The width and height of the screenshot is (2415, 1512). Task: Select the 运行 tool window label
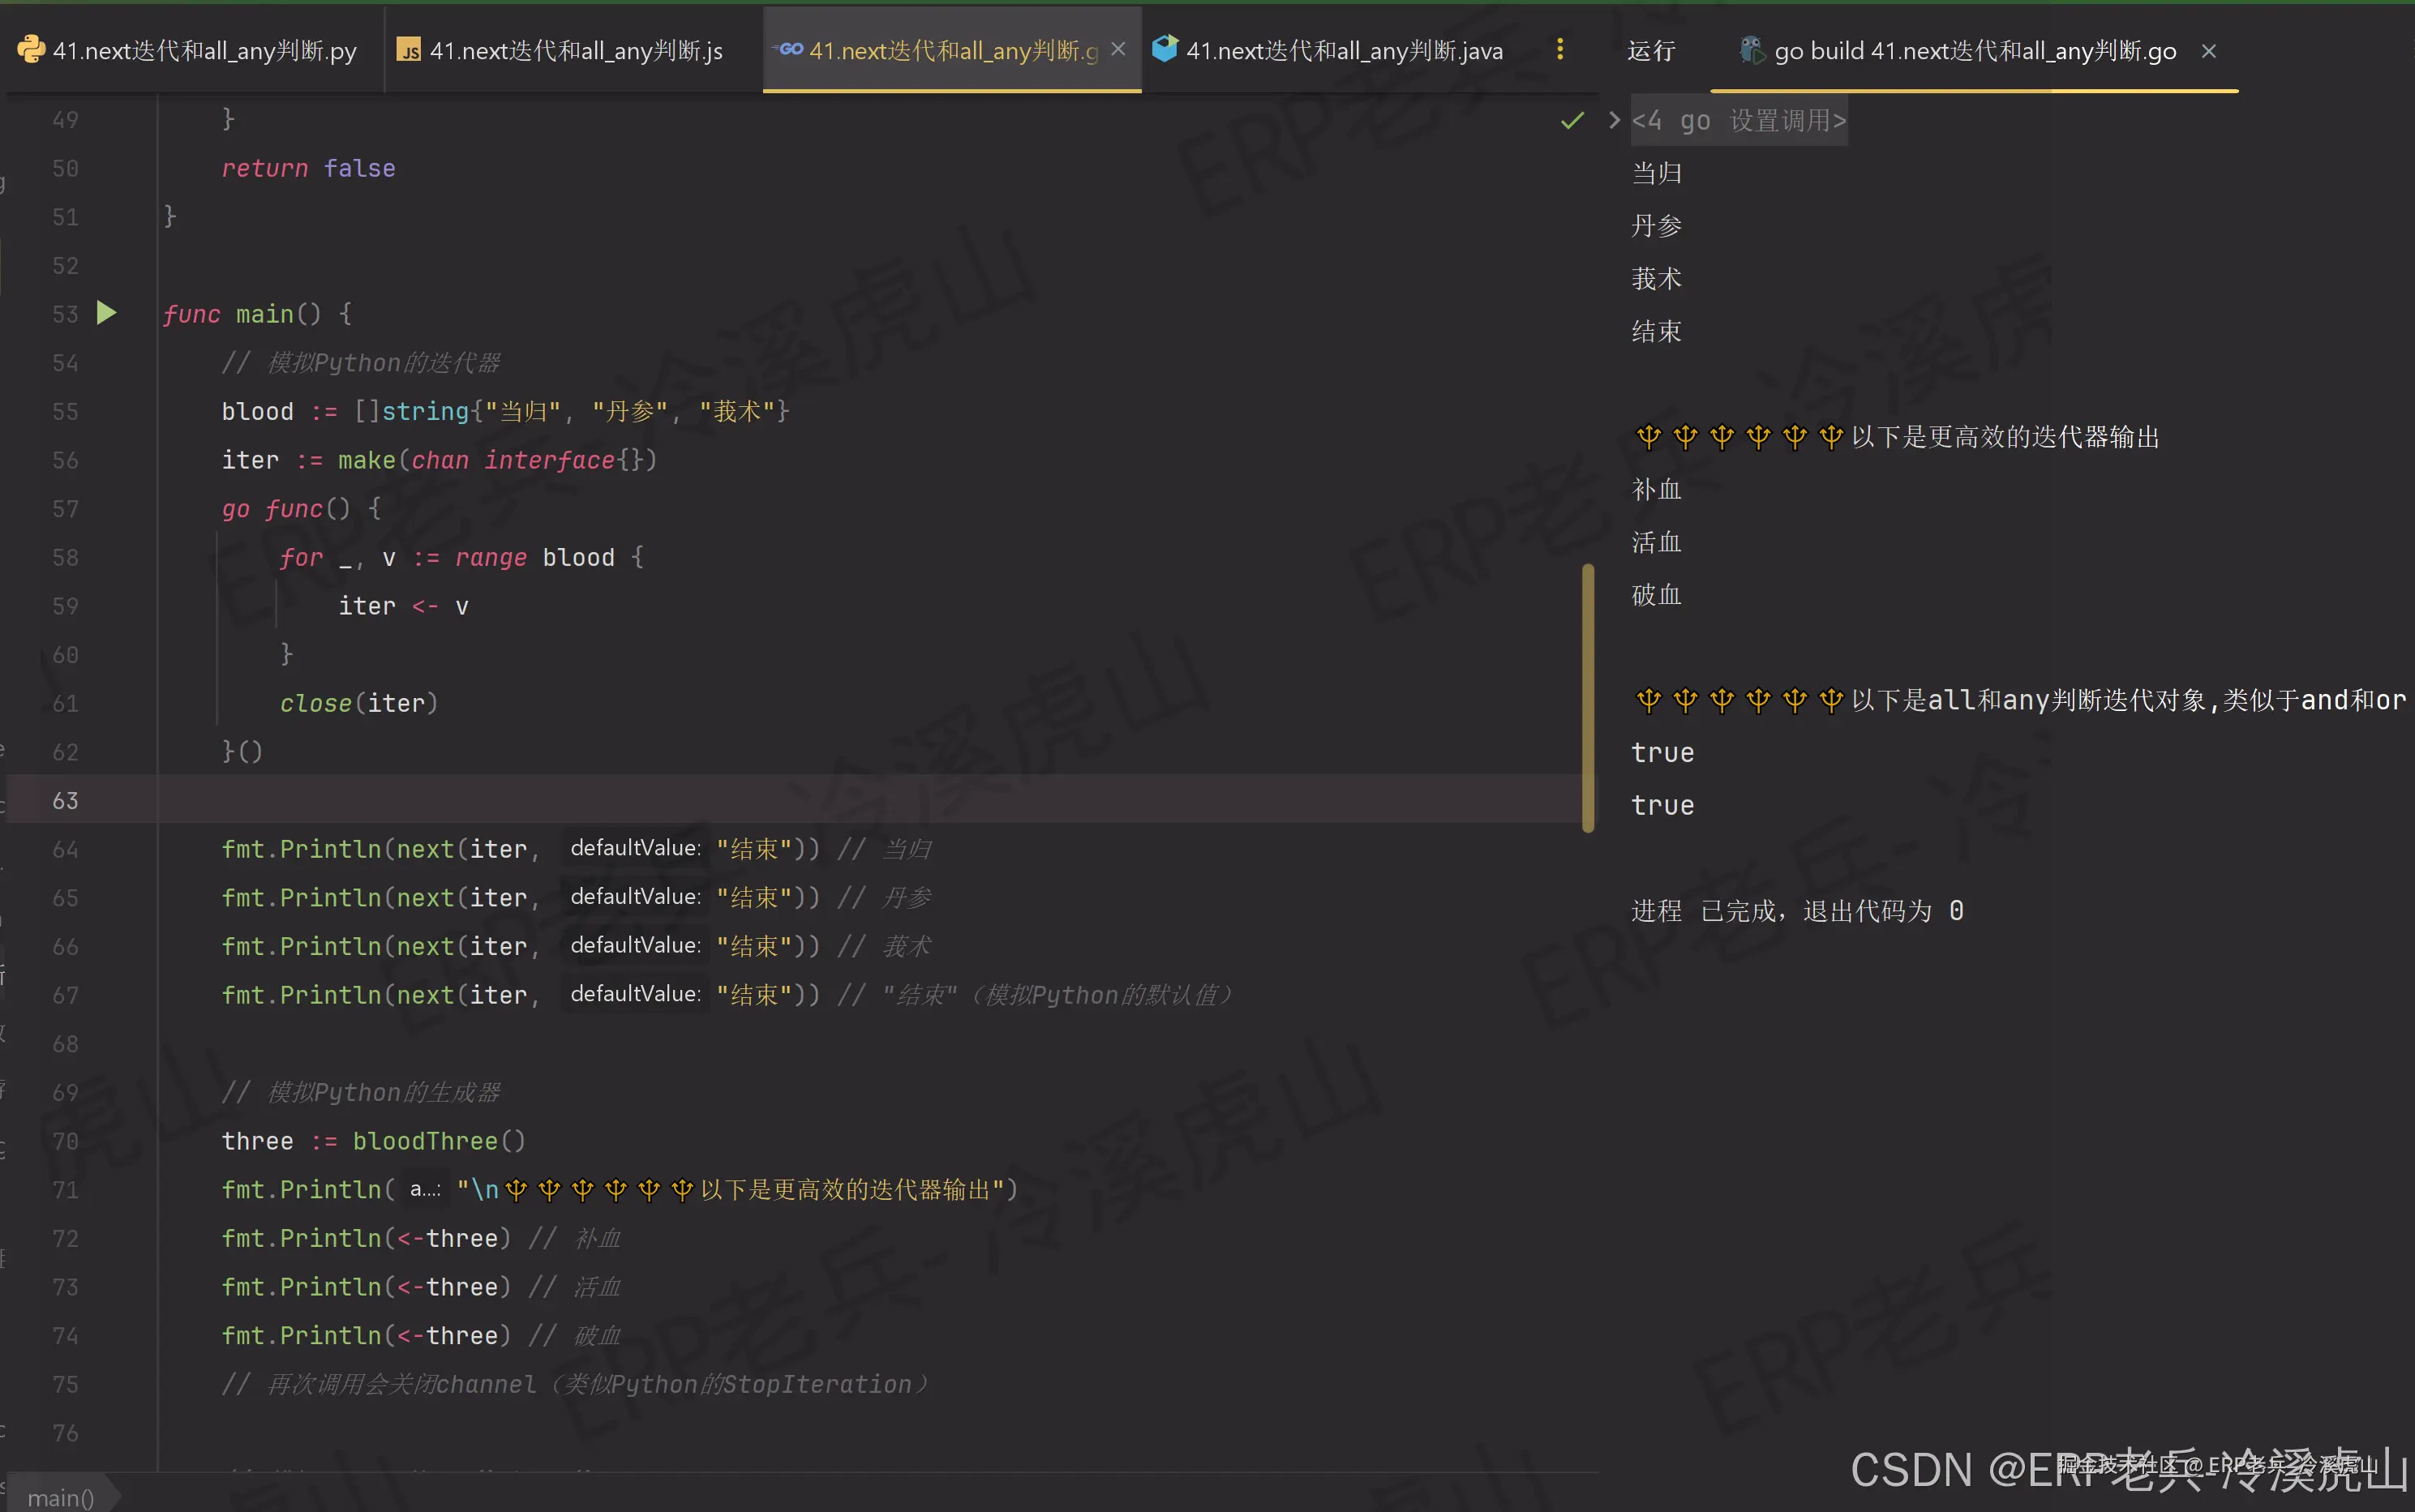[1651, 51]
